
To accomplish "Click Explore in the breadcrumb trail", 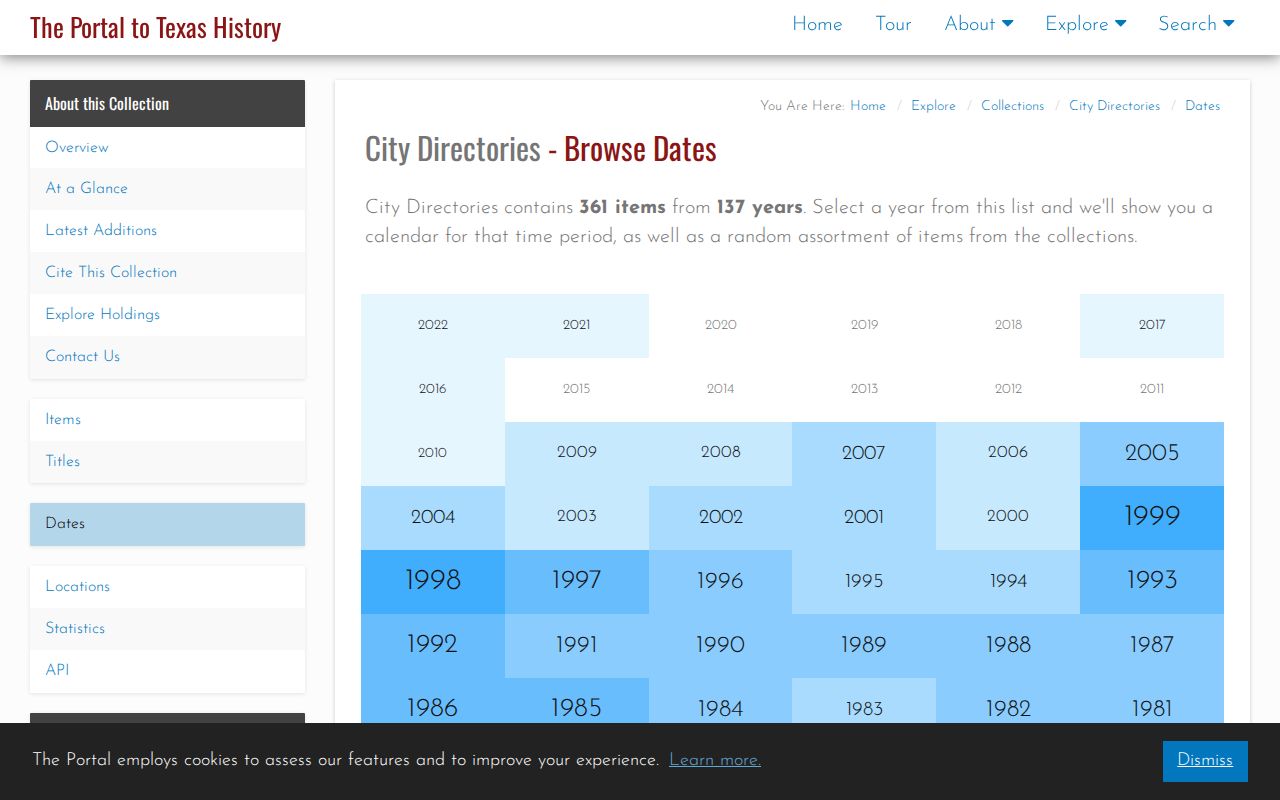I will point(933,106).
